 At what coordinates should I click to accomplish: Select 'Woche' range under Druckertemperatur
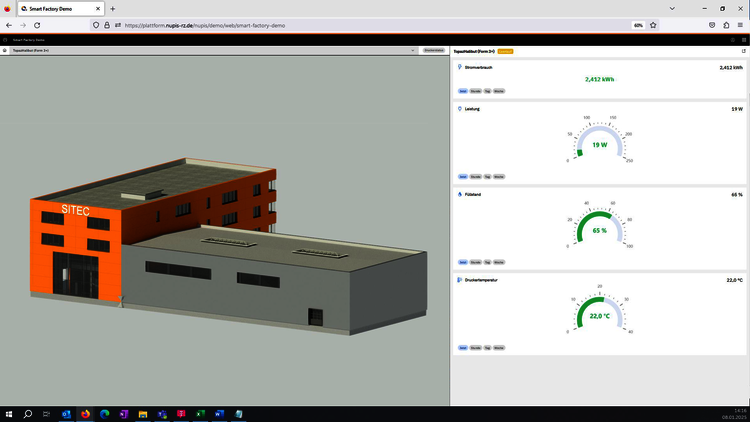pyautogui.click(x=499, y=348)
